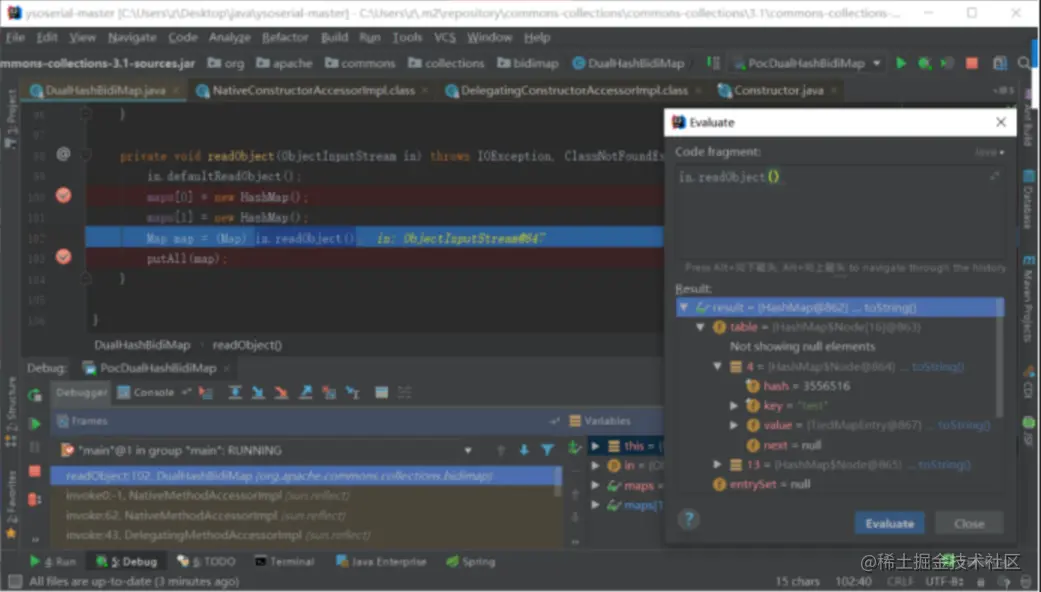Show execution point debugger icon
This screenshot has height=592, width=1041.
[x=206, y=393]
